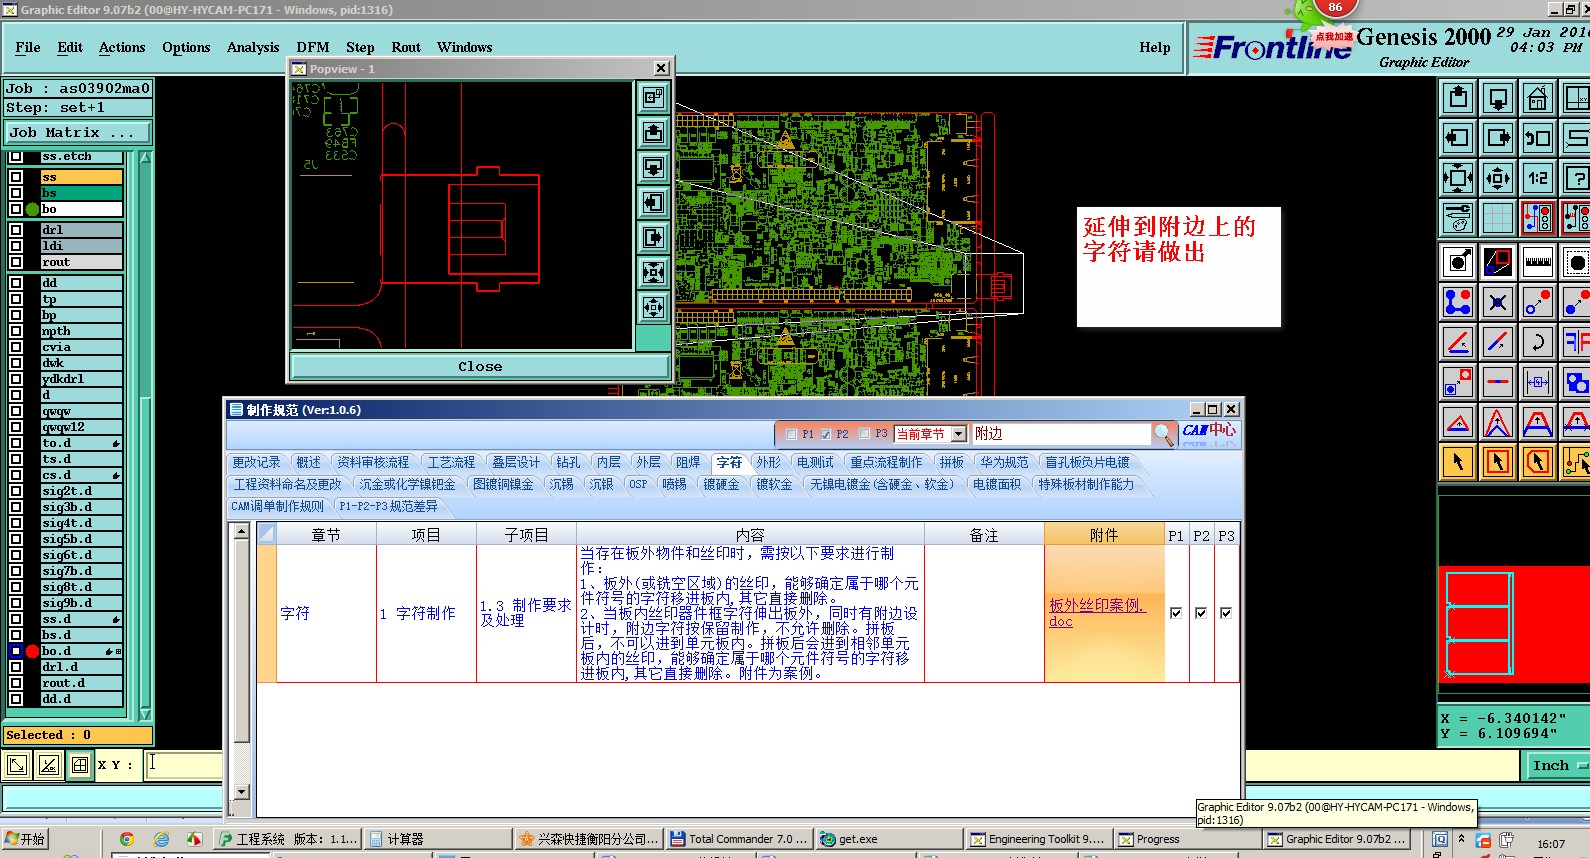Click the pan left arrow icon
Image resolution: width=1590 pixels, height=858 pixels.
tap(1458, 138)
